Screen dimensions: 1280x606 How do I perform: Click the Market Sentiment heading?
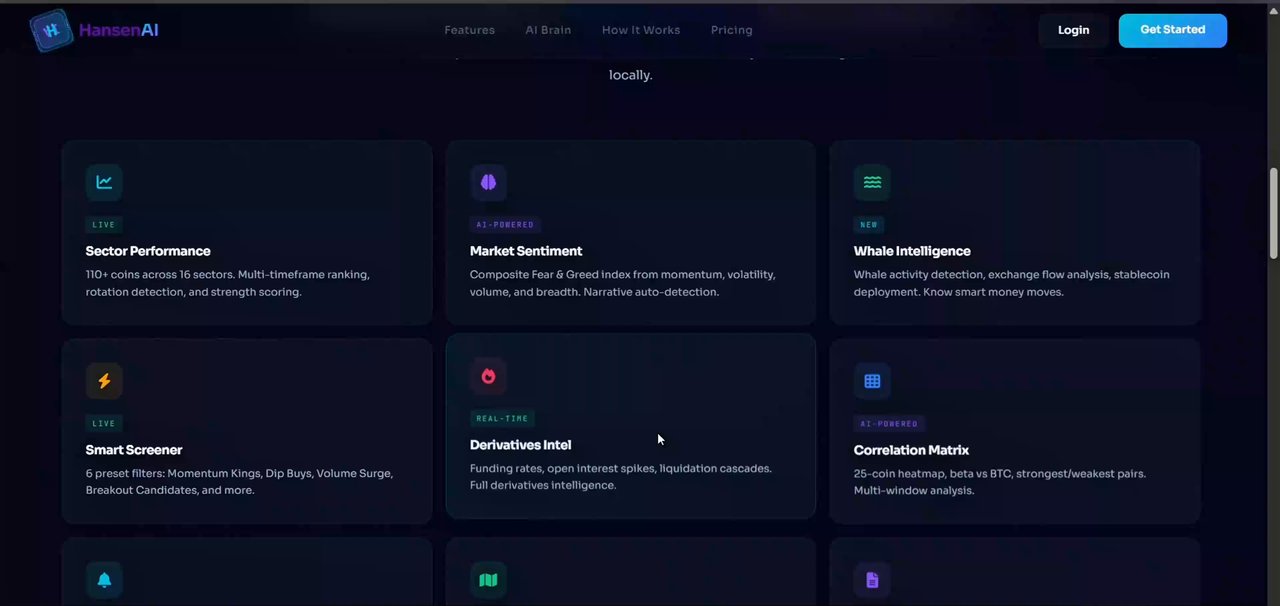pos(526,251)
